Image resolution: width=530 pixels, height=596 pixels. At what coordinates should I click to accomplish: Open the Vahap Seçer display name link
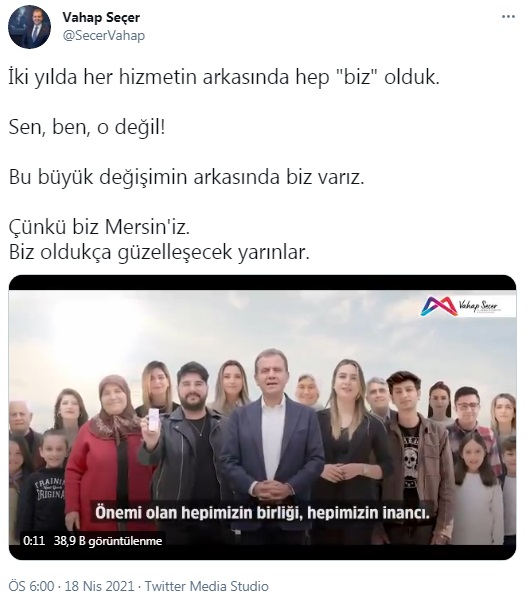click(x=101, y=17)
